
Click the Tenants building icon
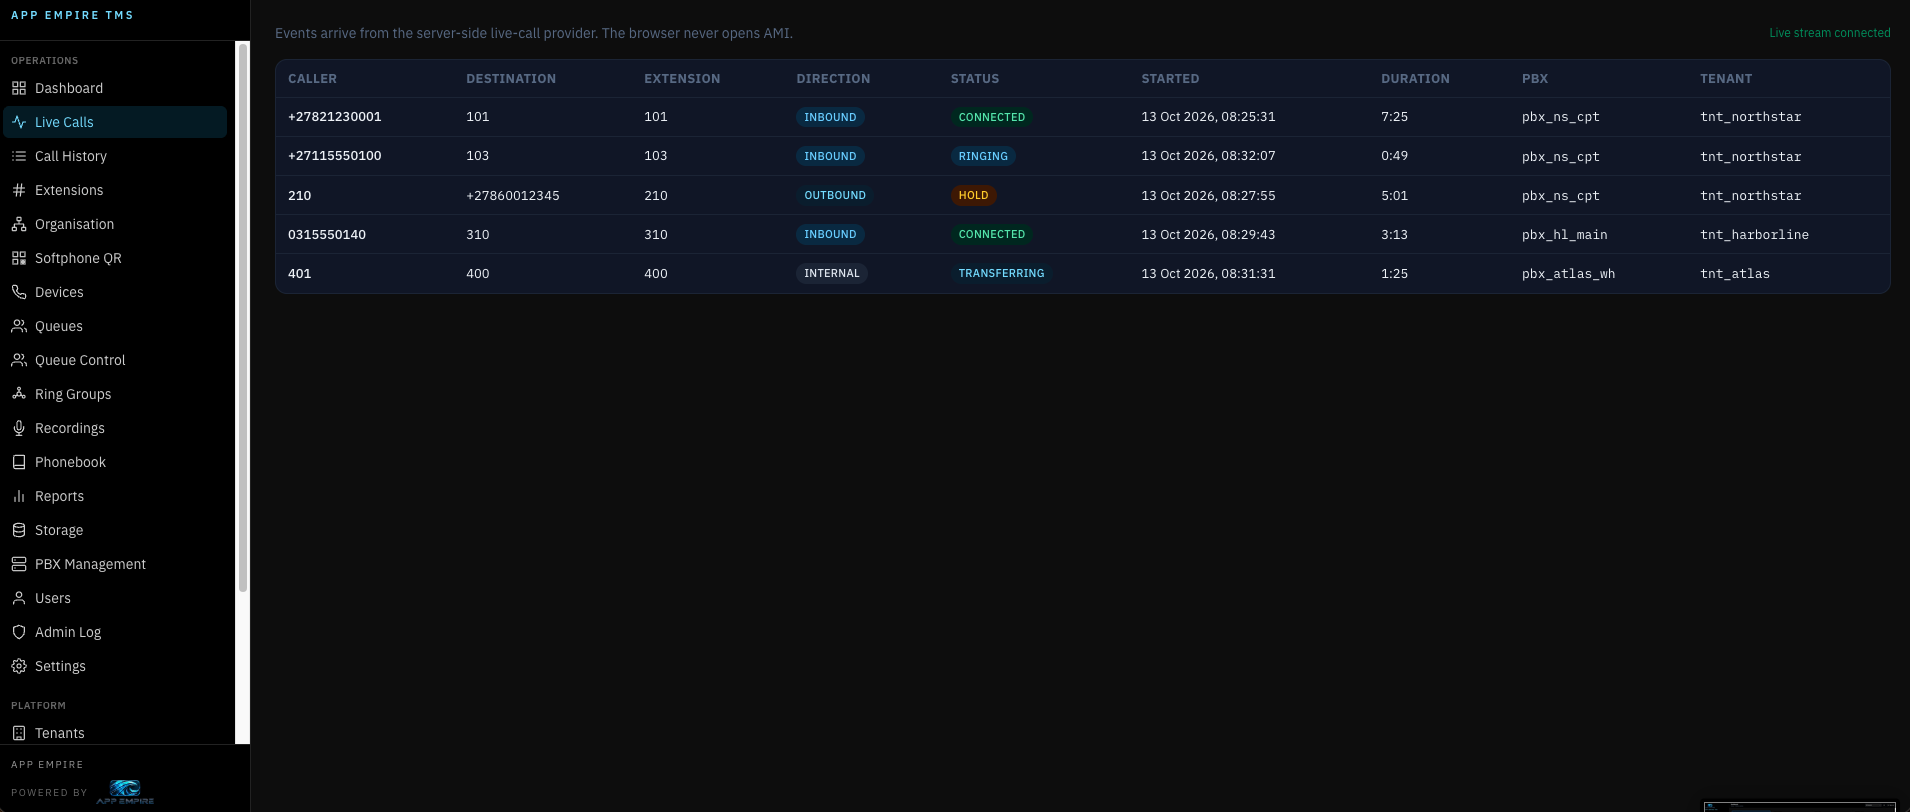[19, 733]
